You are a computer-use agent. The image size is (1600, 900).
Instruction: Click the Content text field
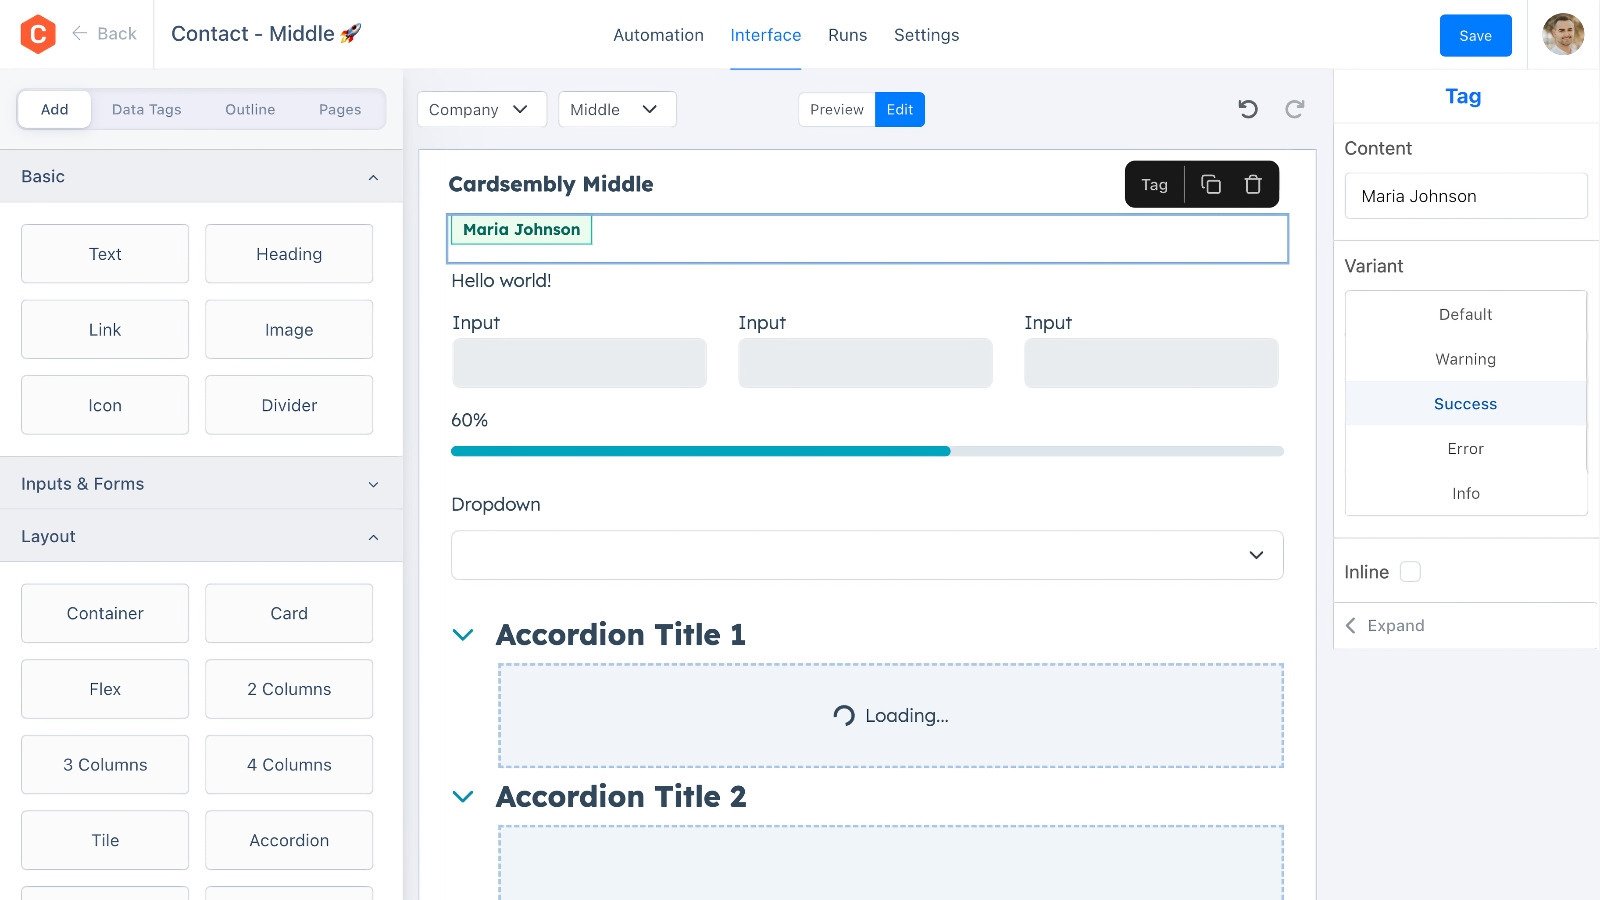tap(1465, 196)
